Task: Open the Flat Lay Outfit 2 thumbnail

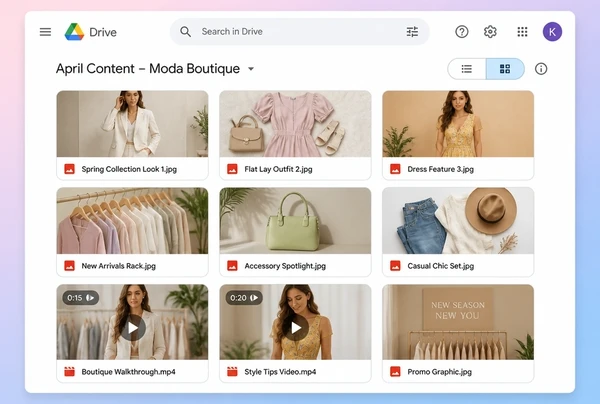Action: (295, 124)
